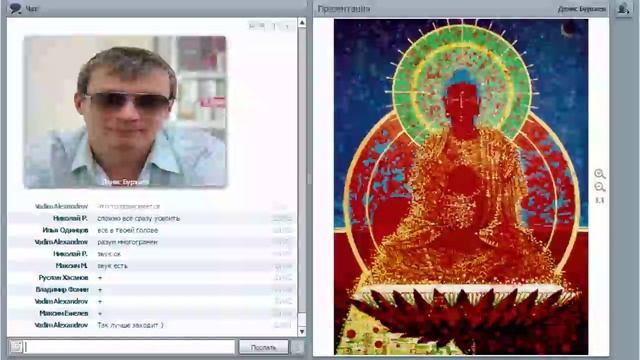
Task: Click the name Максим Емелев in chat
Action: [x=64, y=313]
